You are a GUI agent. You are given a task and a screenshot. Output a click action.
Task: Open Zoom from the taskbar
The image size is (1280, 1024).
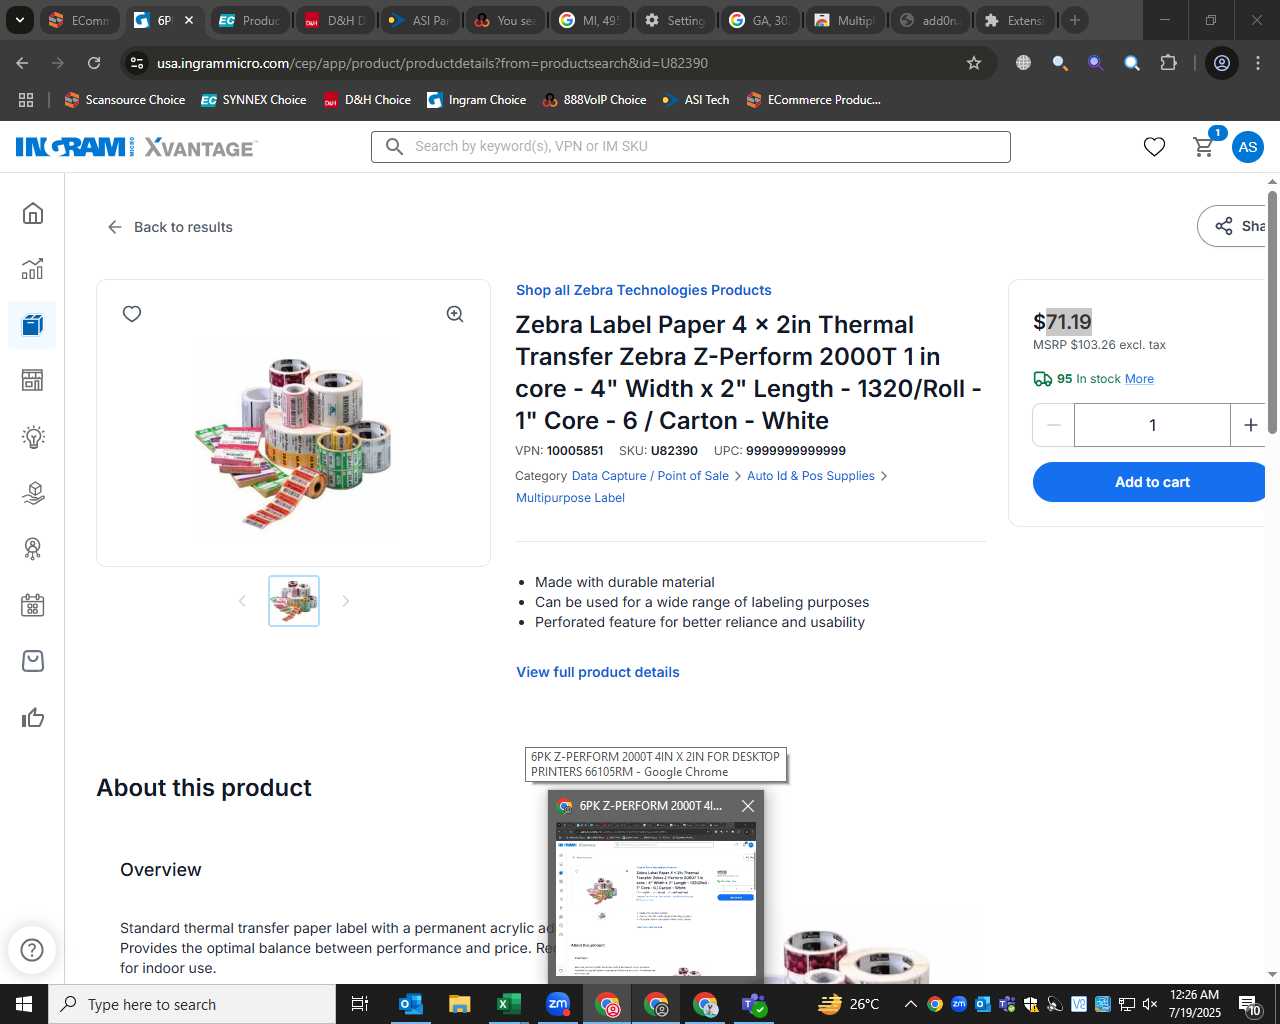pyautogui.click(x=558, y=1004)
